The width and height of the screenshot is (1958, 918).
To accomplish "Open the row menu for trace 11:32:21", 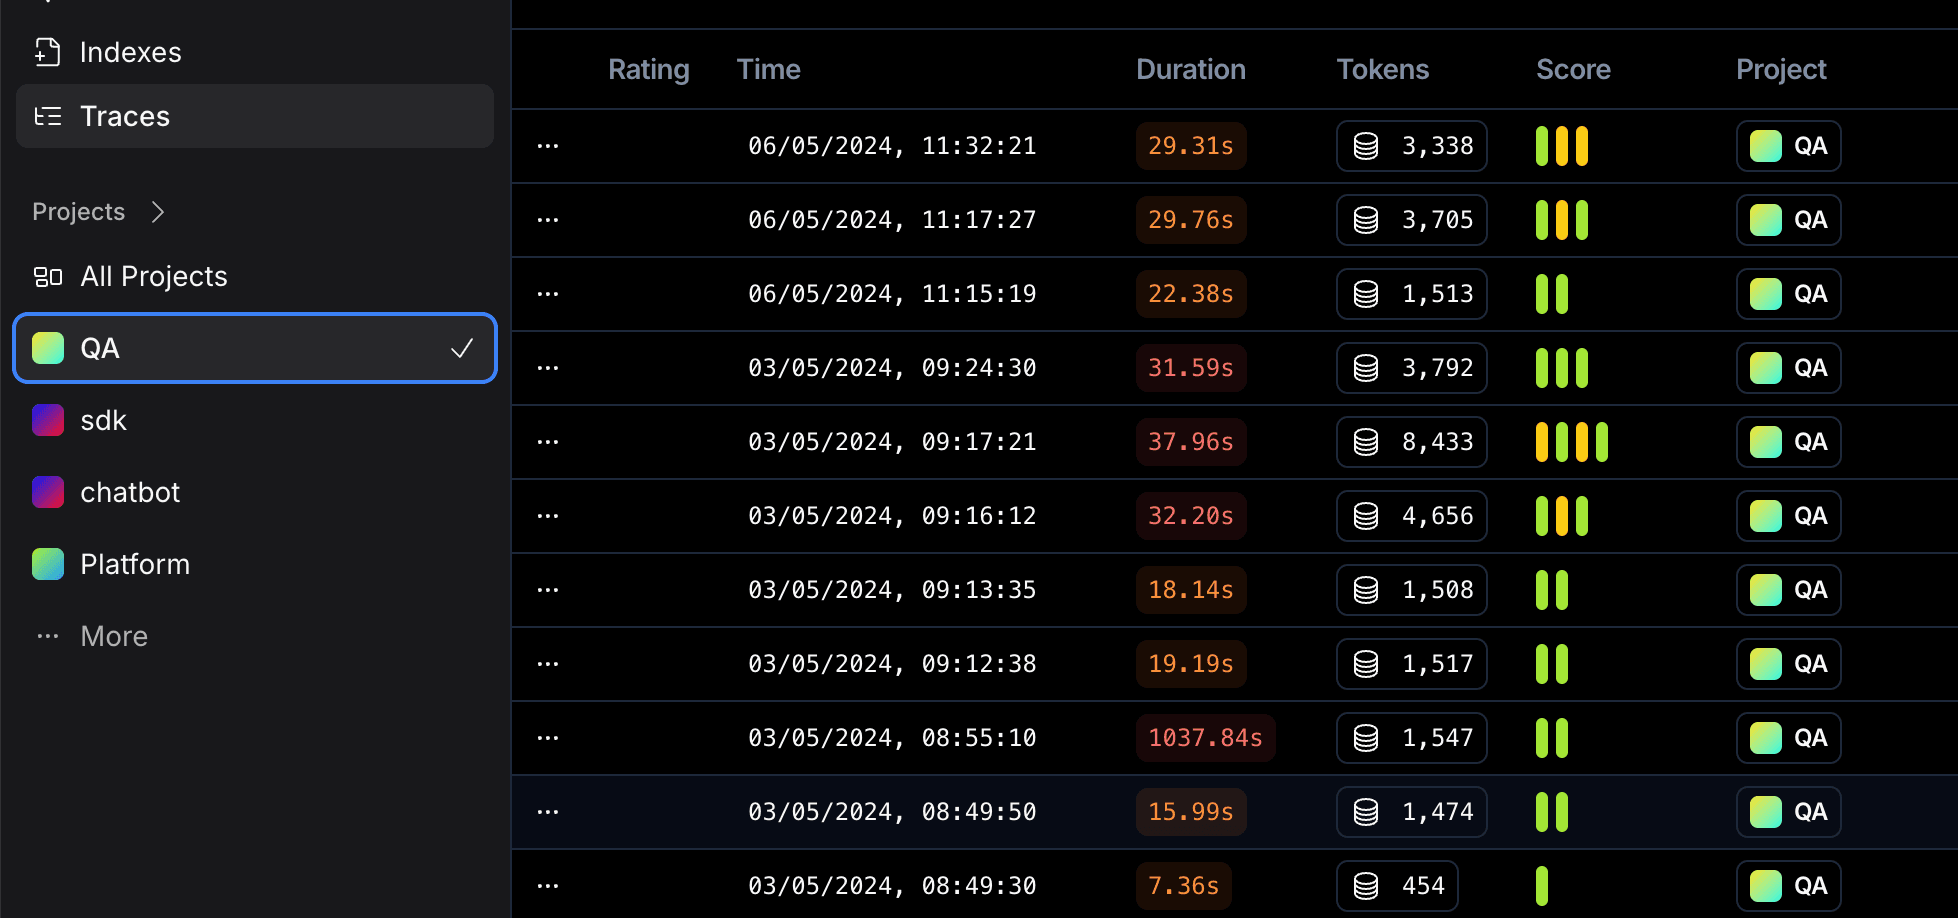I will [x=548, y=146].
